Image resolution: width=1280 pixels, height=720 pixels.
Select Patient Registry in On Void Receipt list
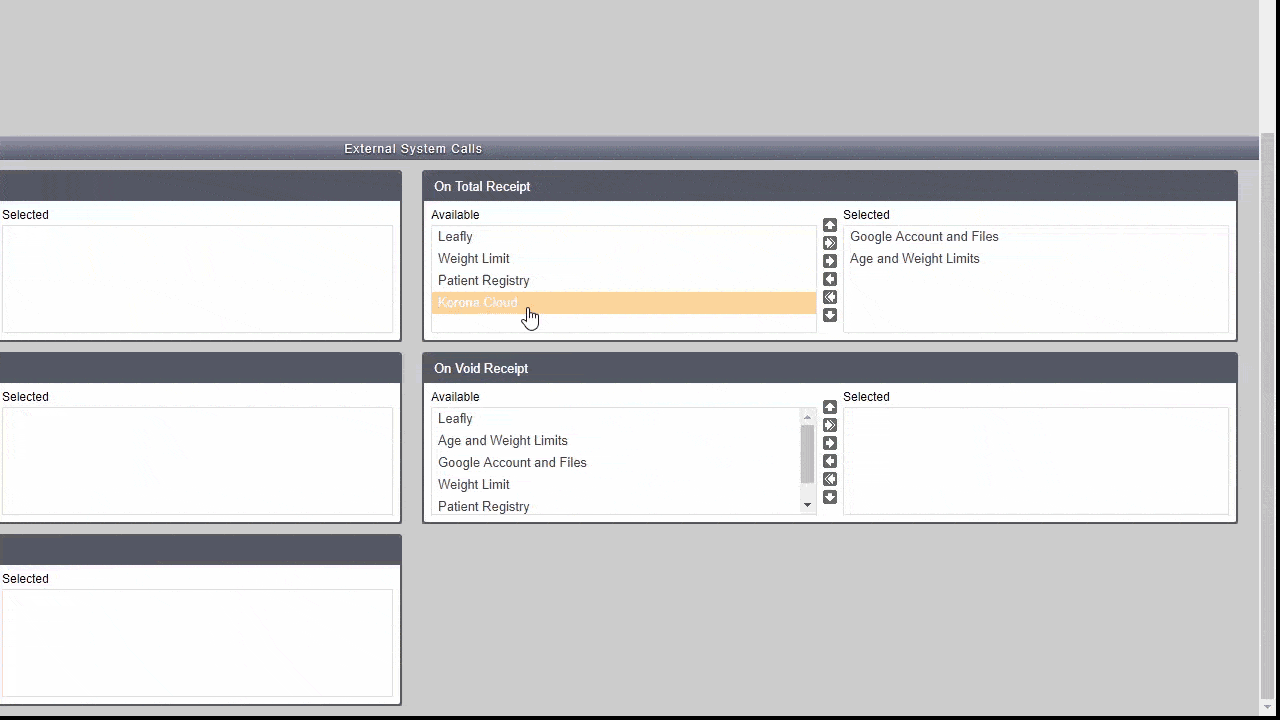616,506
